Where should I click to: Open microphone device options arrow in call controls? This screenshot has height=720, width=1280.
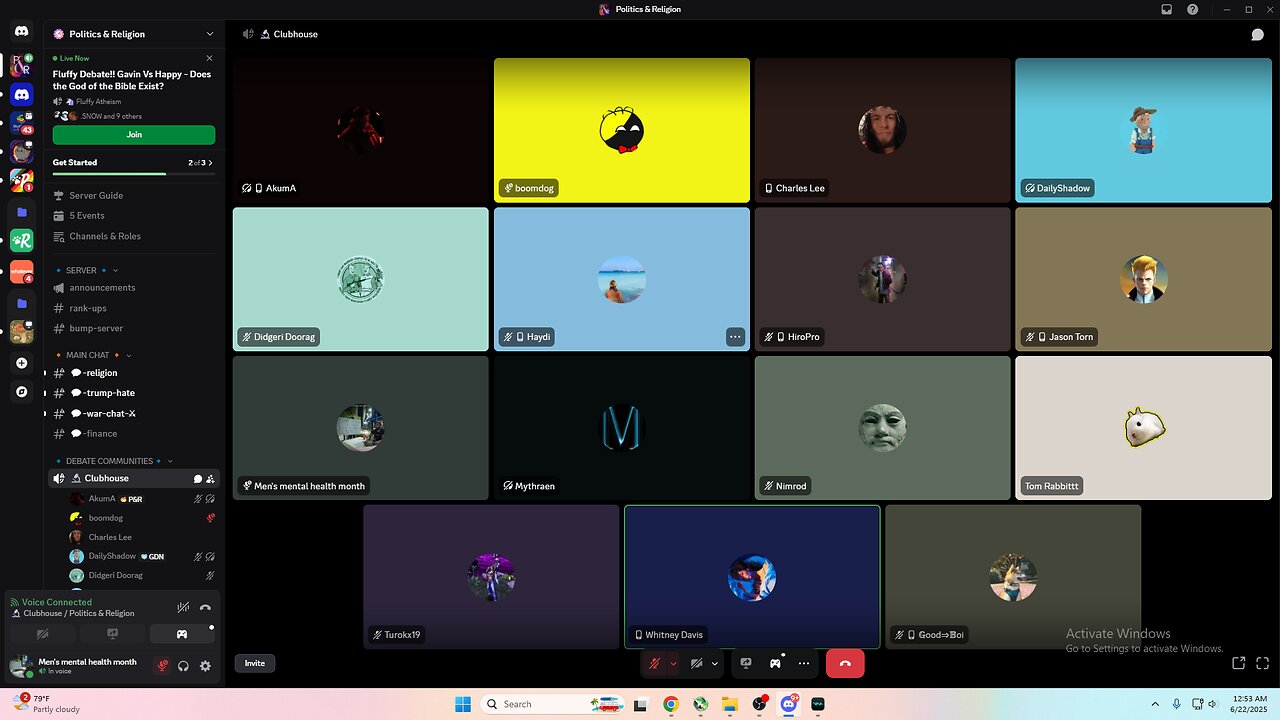(673, 663)
